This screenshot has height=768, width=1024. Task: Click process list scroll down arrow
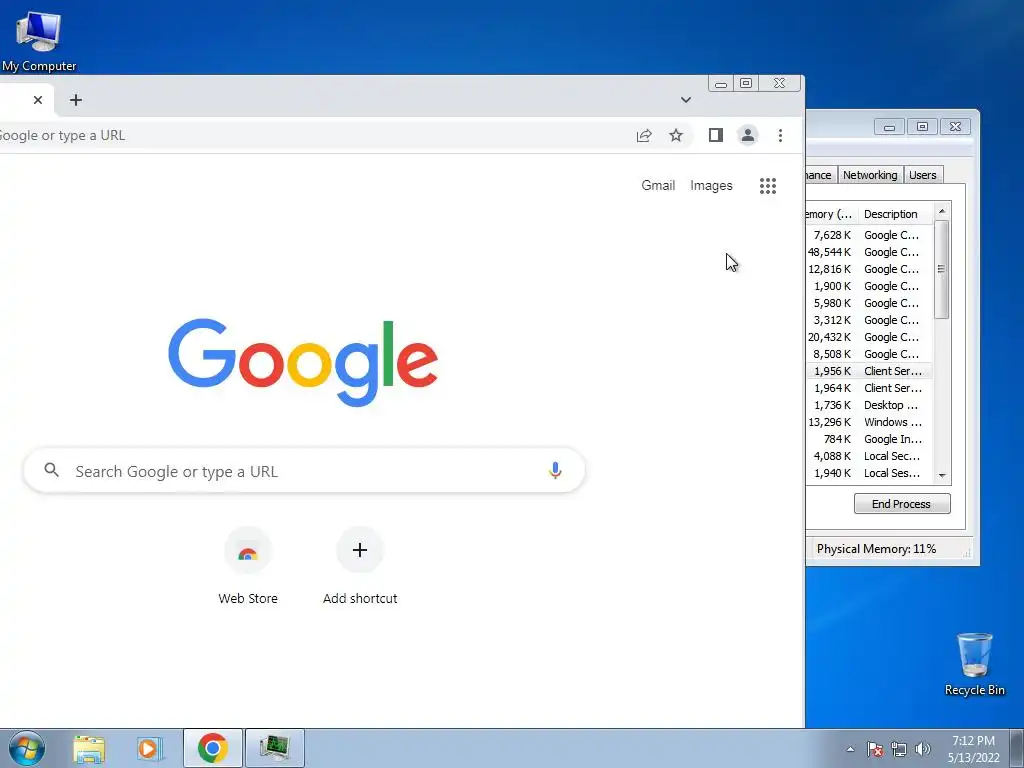[942, 475]
